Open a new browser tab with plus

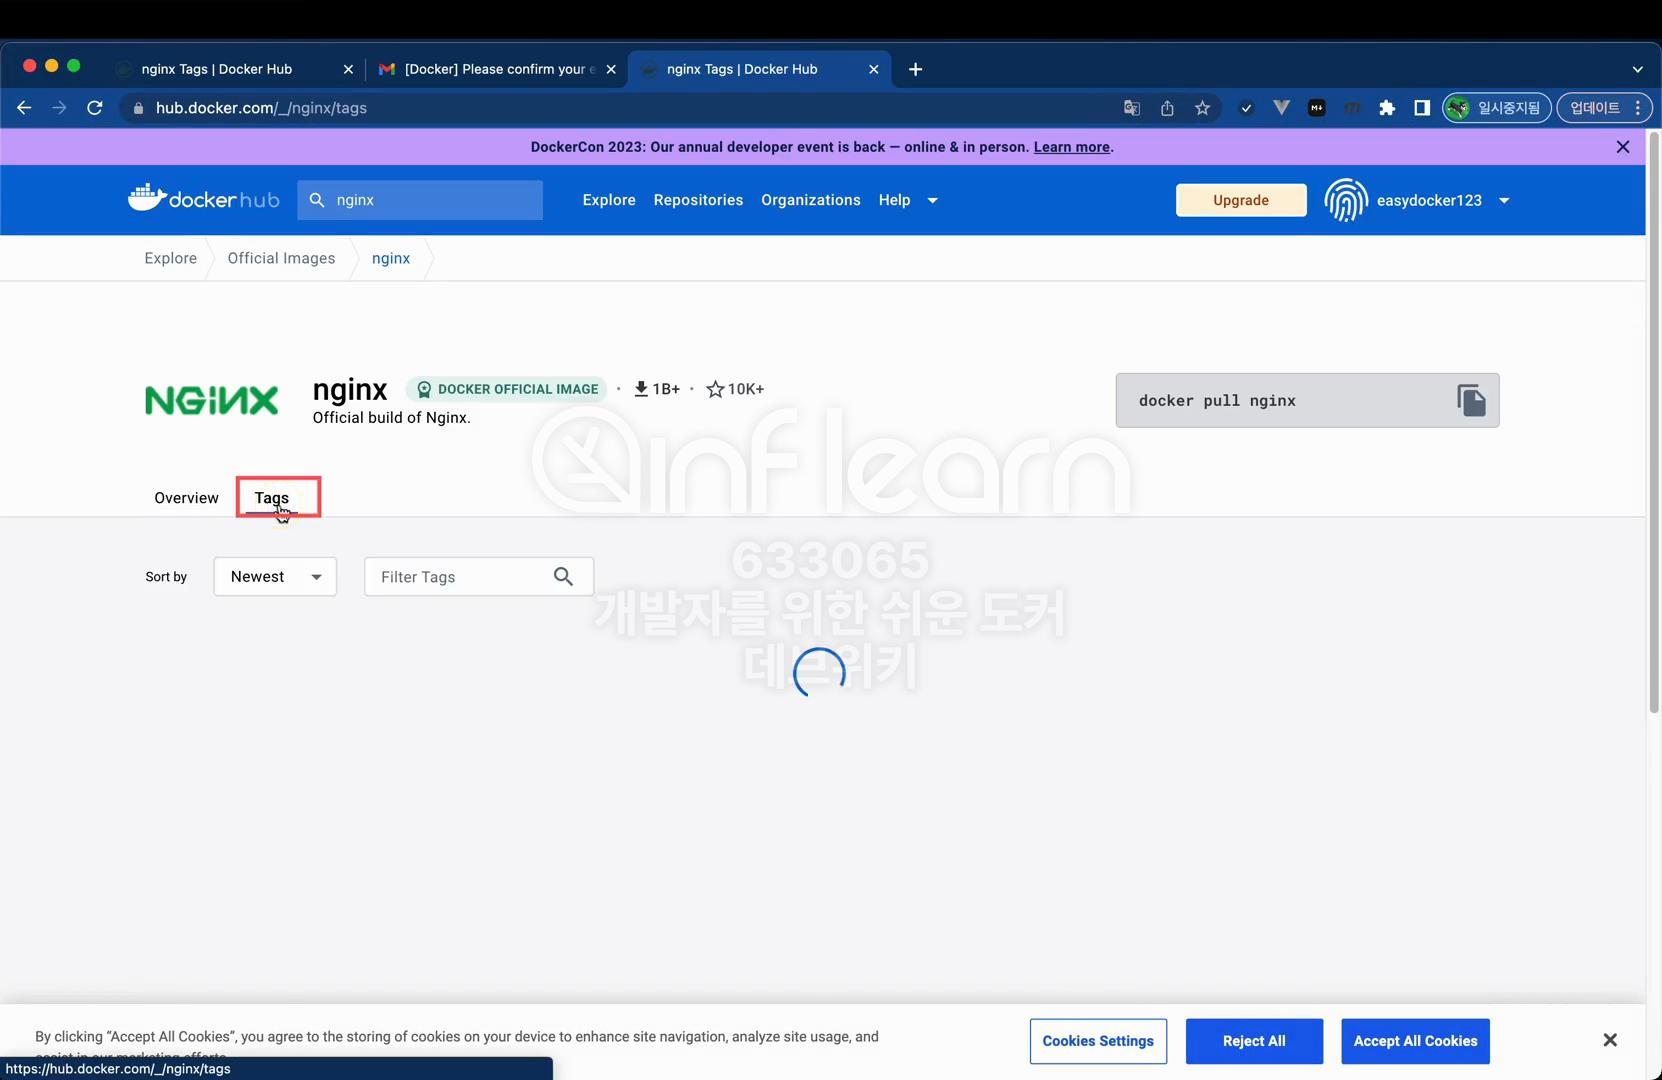coord(915,69)
